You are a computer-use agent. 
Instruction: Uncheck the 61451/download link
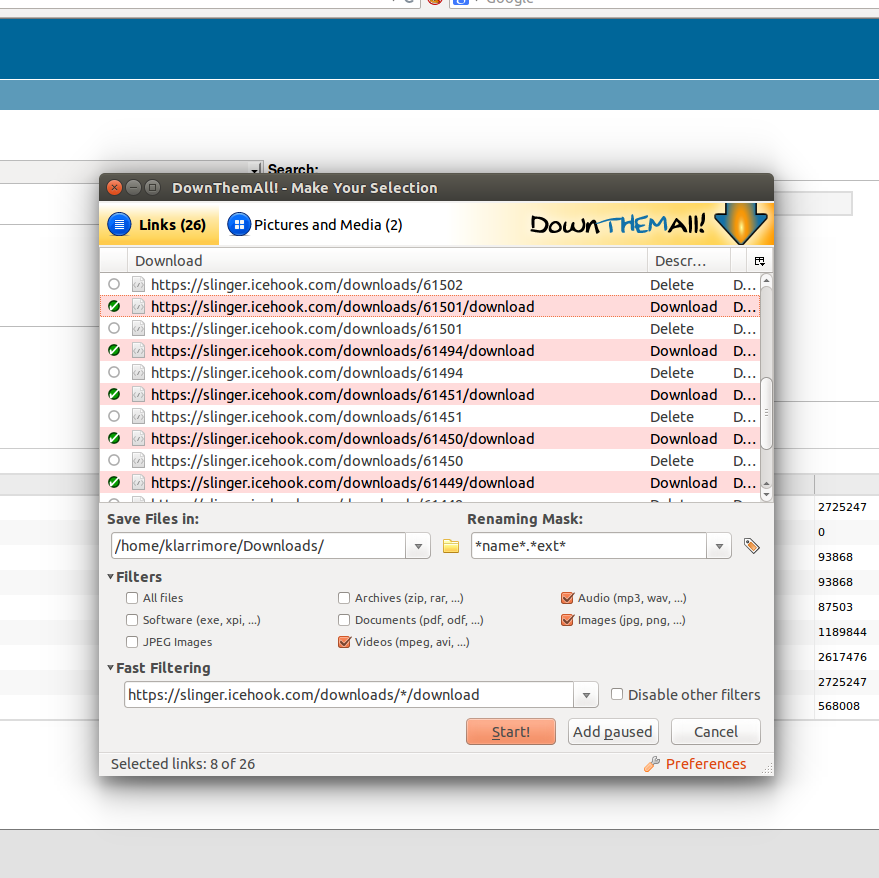(x=114, y=394)
